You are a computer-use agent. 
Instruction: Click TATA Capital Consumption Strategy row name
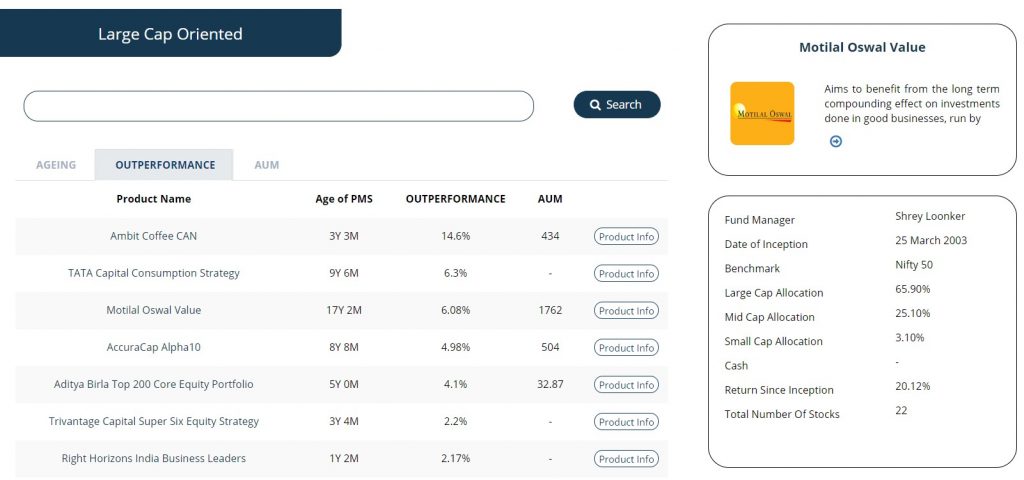pyautogui.click(x=153, y=273)
